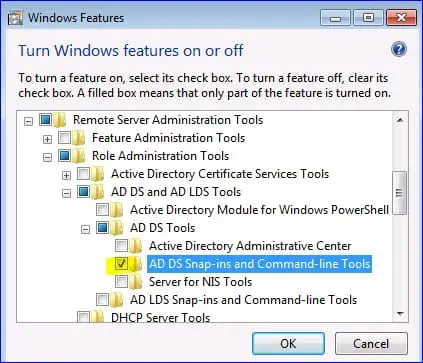Image resolution: width=423 pixels, height=363 pixels.
Task: Open the blue help question mark icon
Action: [x=399, y=49]
